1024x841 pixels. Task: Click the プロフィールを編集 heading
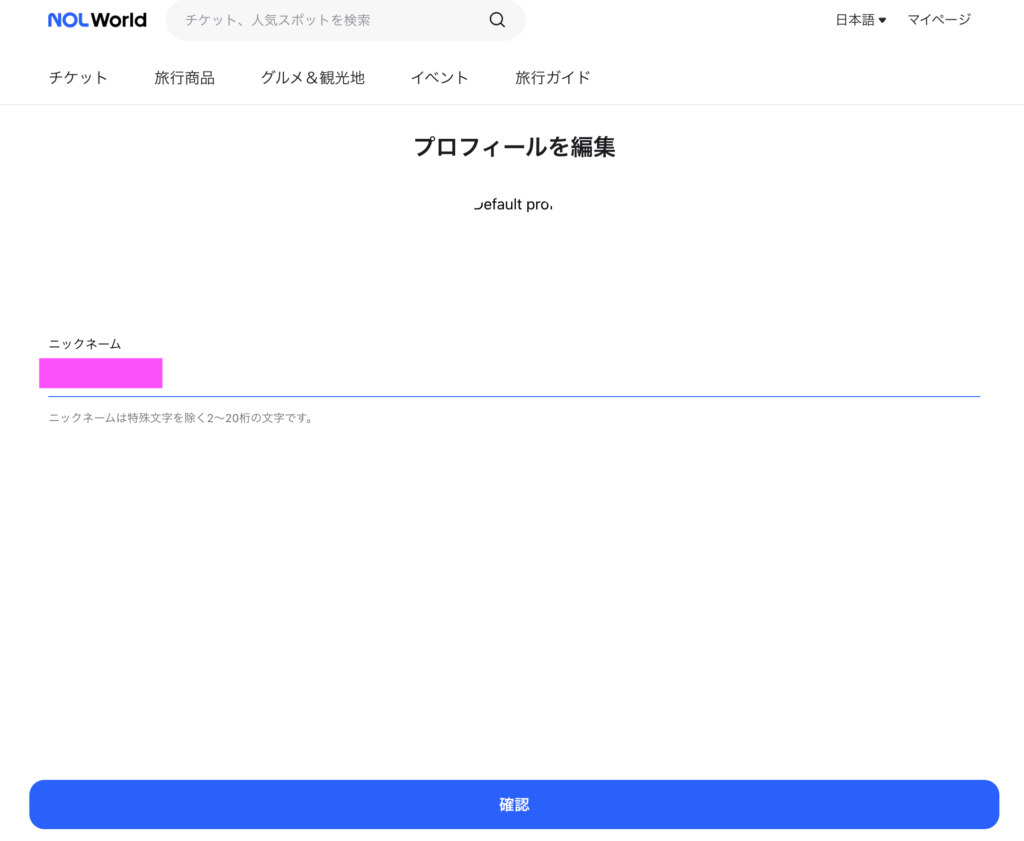click(x=514, y=147)
